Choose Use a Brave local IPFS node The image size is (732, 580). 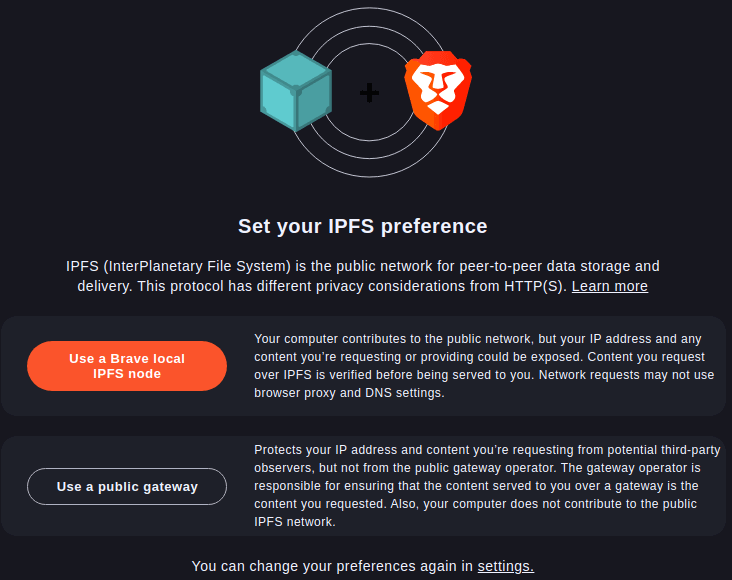tap(127, 366)
